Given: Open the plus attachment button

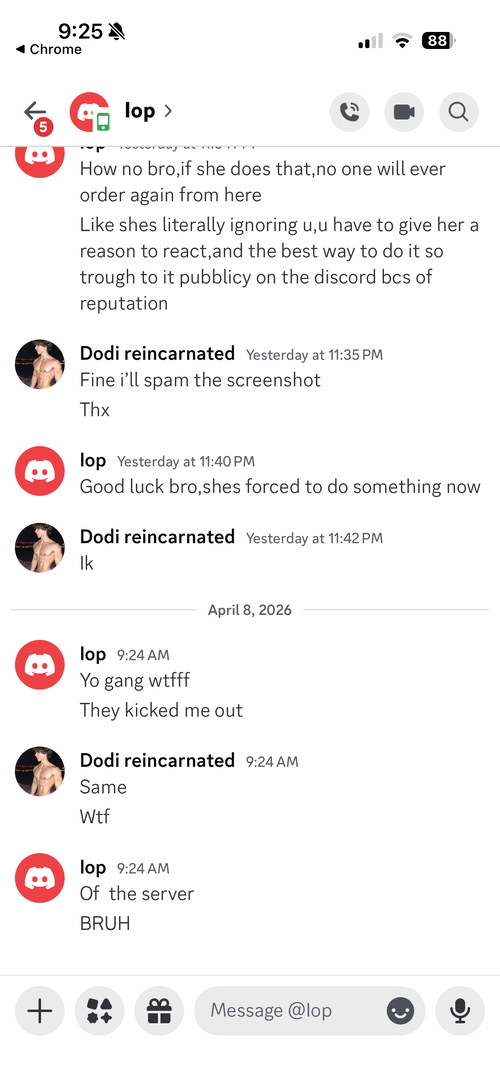Looking at the screenshot, I should (x=40, y=1011).
